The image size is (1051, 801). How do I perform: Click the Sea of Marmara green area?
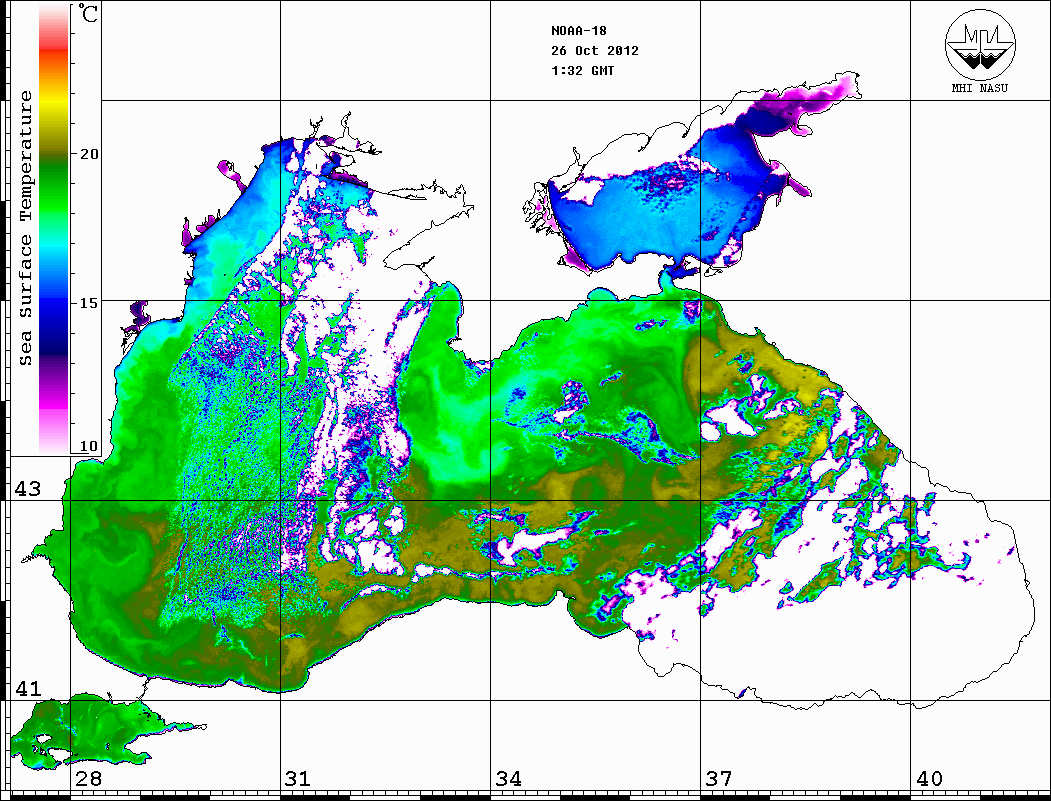(94, 727)
